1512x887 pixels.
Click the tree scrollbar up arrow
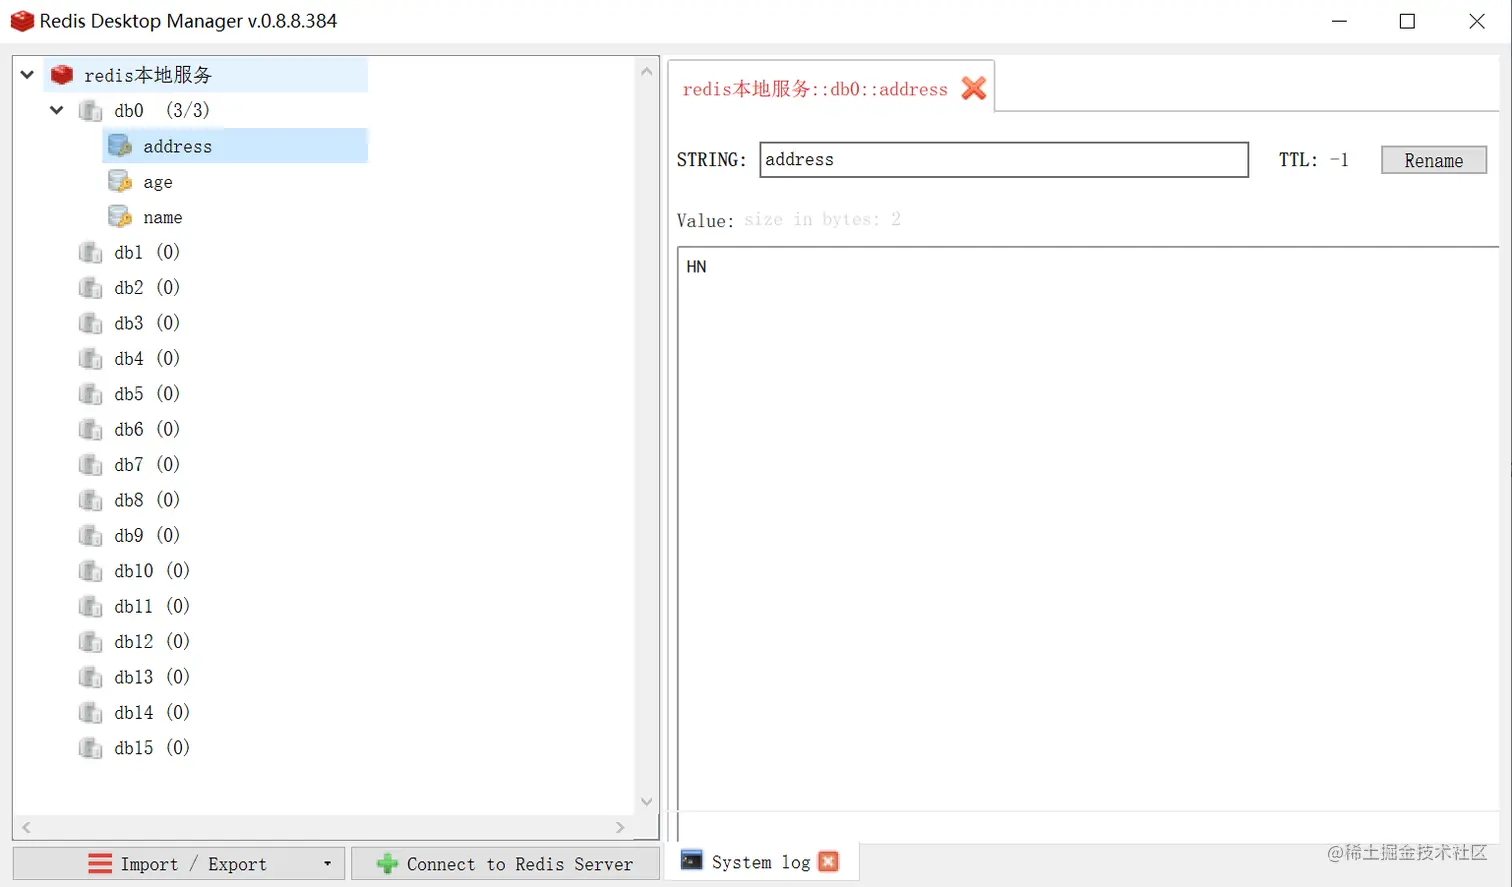pyautogui.click(x=646, y=71)
